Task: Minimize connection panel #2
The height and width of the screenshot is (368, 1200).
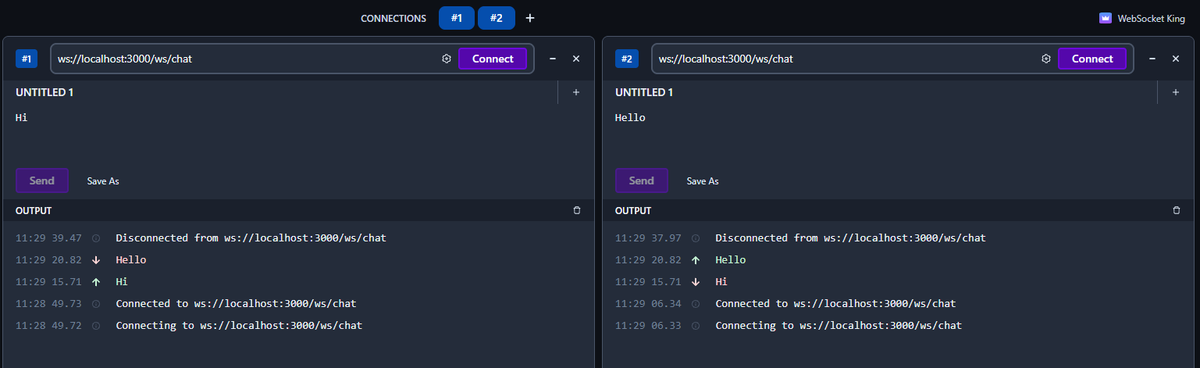Action: tap(1152, 59)
